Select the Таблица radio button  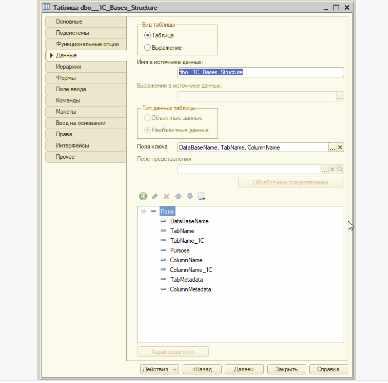147,35
